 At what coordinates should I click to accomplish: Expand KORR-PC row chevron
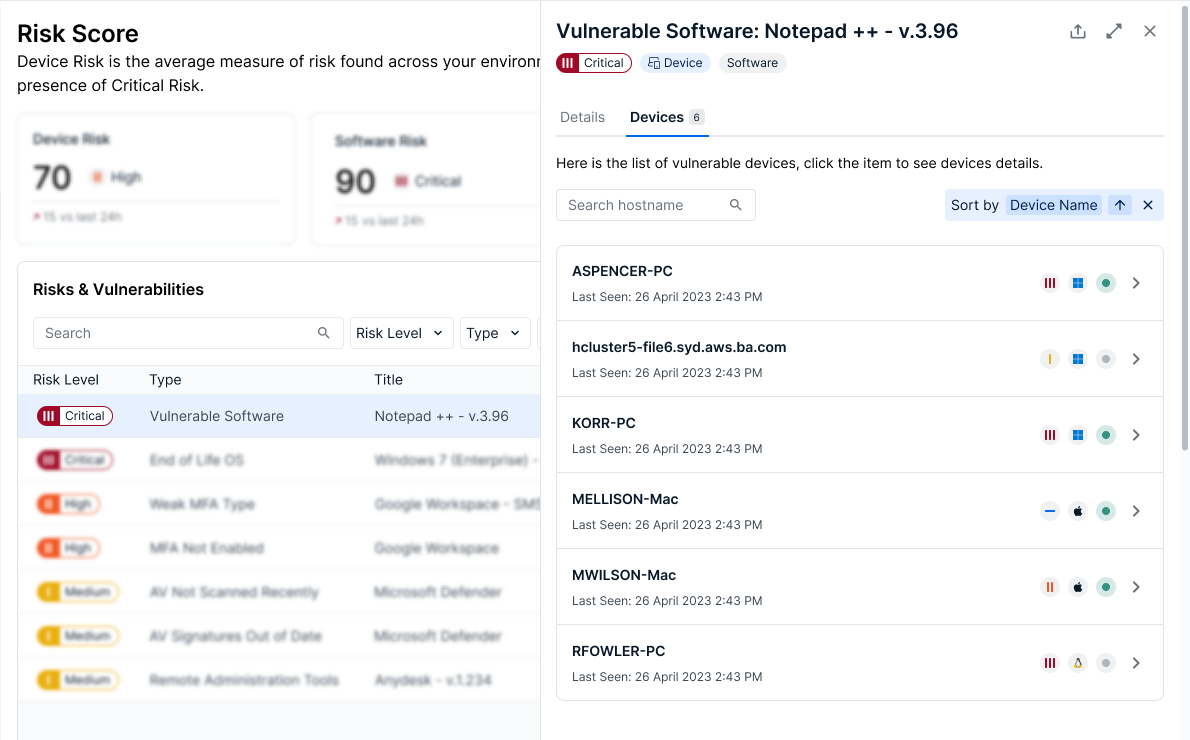click(x=1136, y=435)
